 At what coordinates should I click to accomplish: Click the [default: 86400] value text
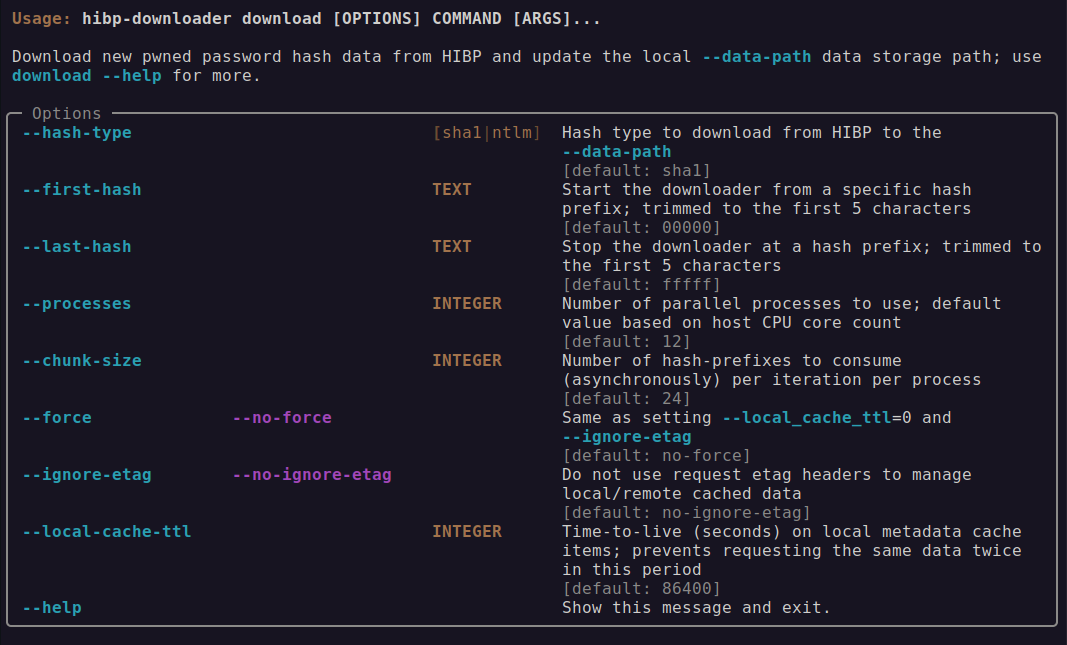(642, 589)
